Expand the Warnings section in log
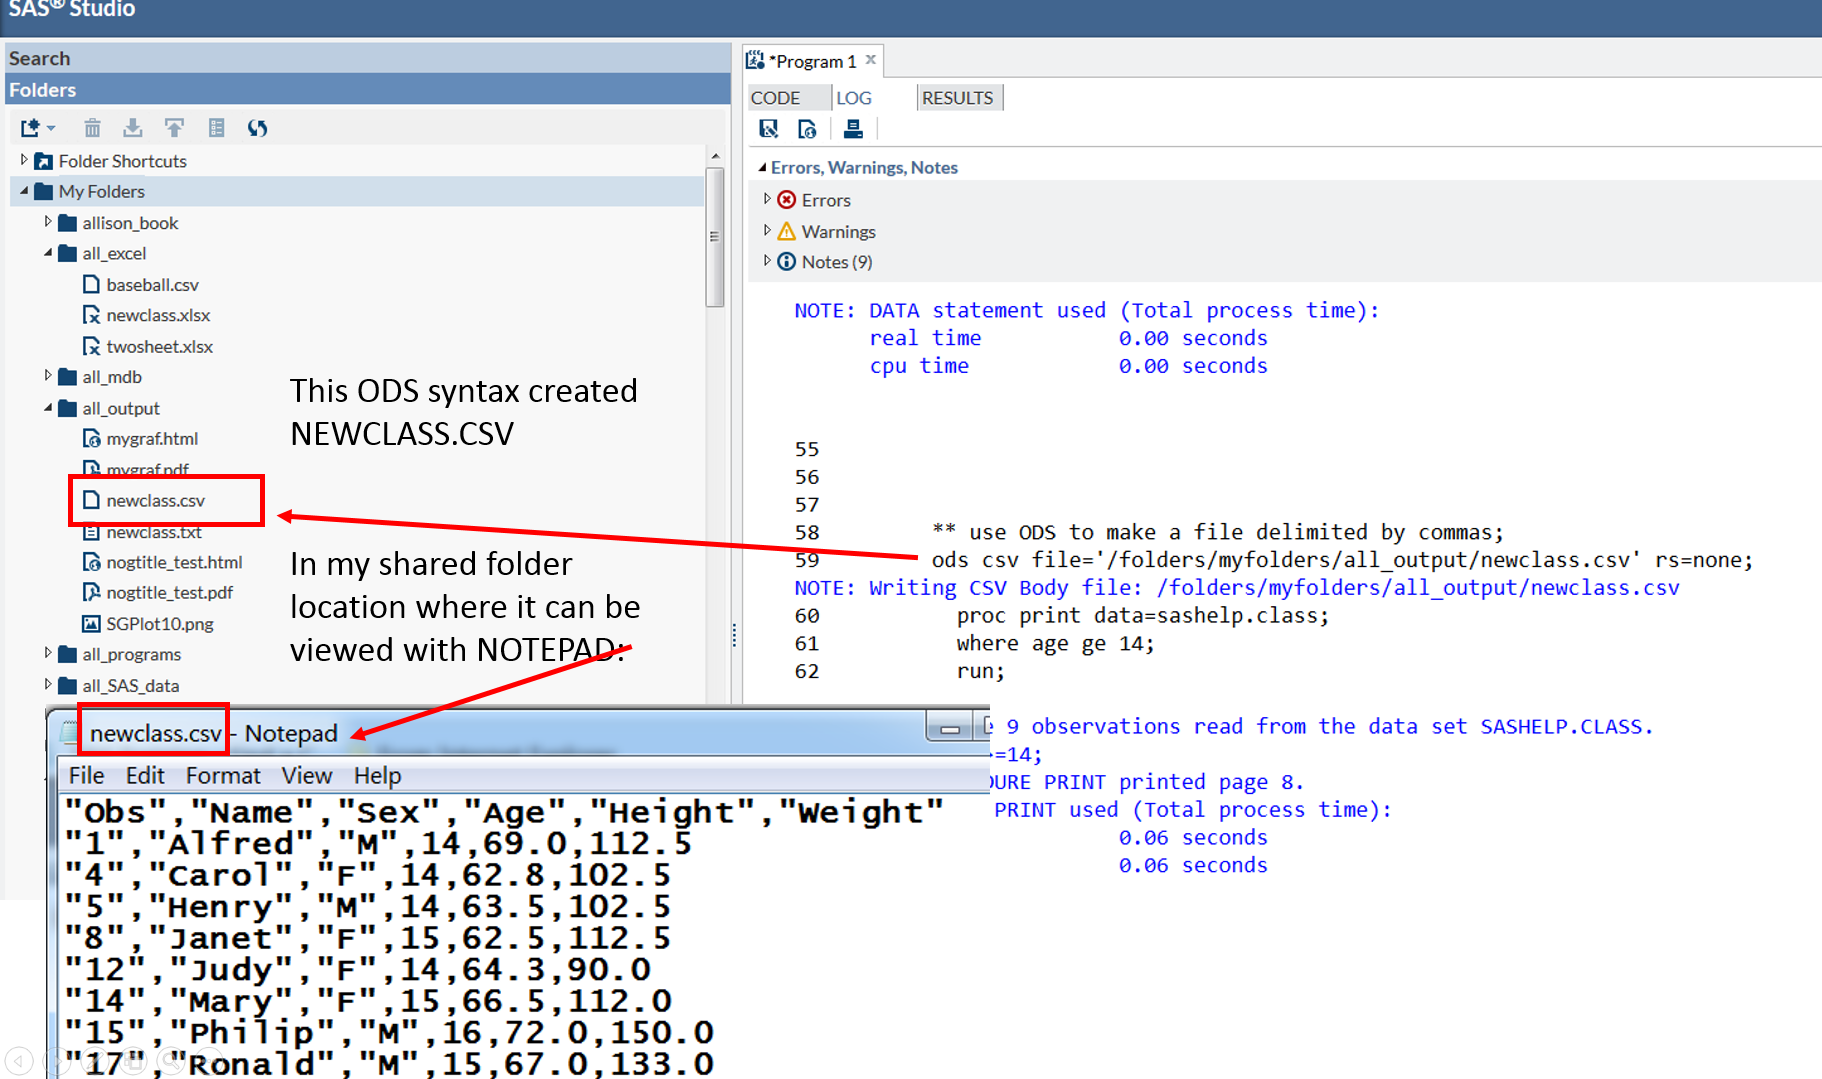Image resolution: width=1822 pixels, height=1079 pixels. click(x=767, y=230)
